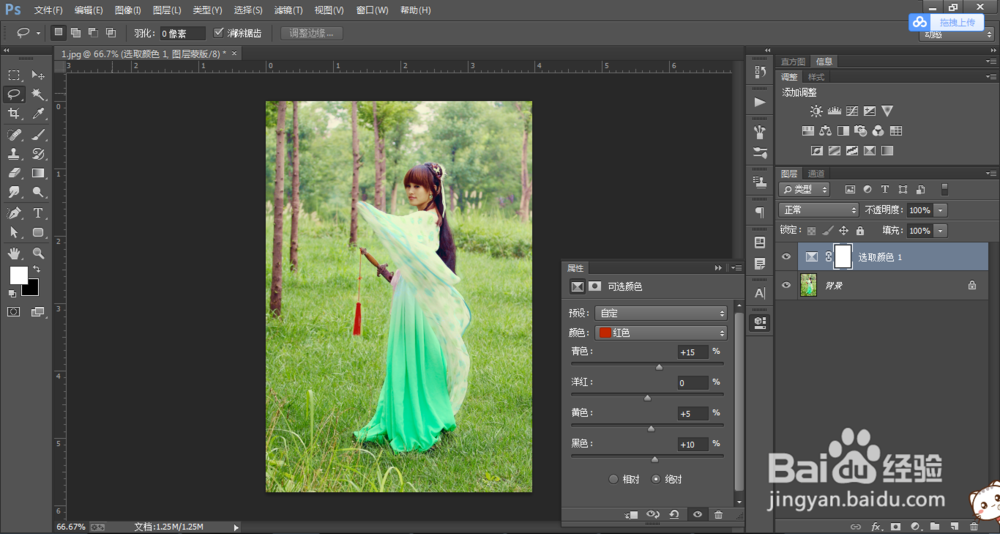Add a Photo Filter adjustment (camera icon)

coord(860,131)
